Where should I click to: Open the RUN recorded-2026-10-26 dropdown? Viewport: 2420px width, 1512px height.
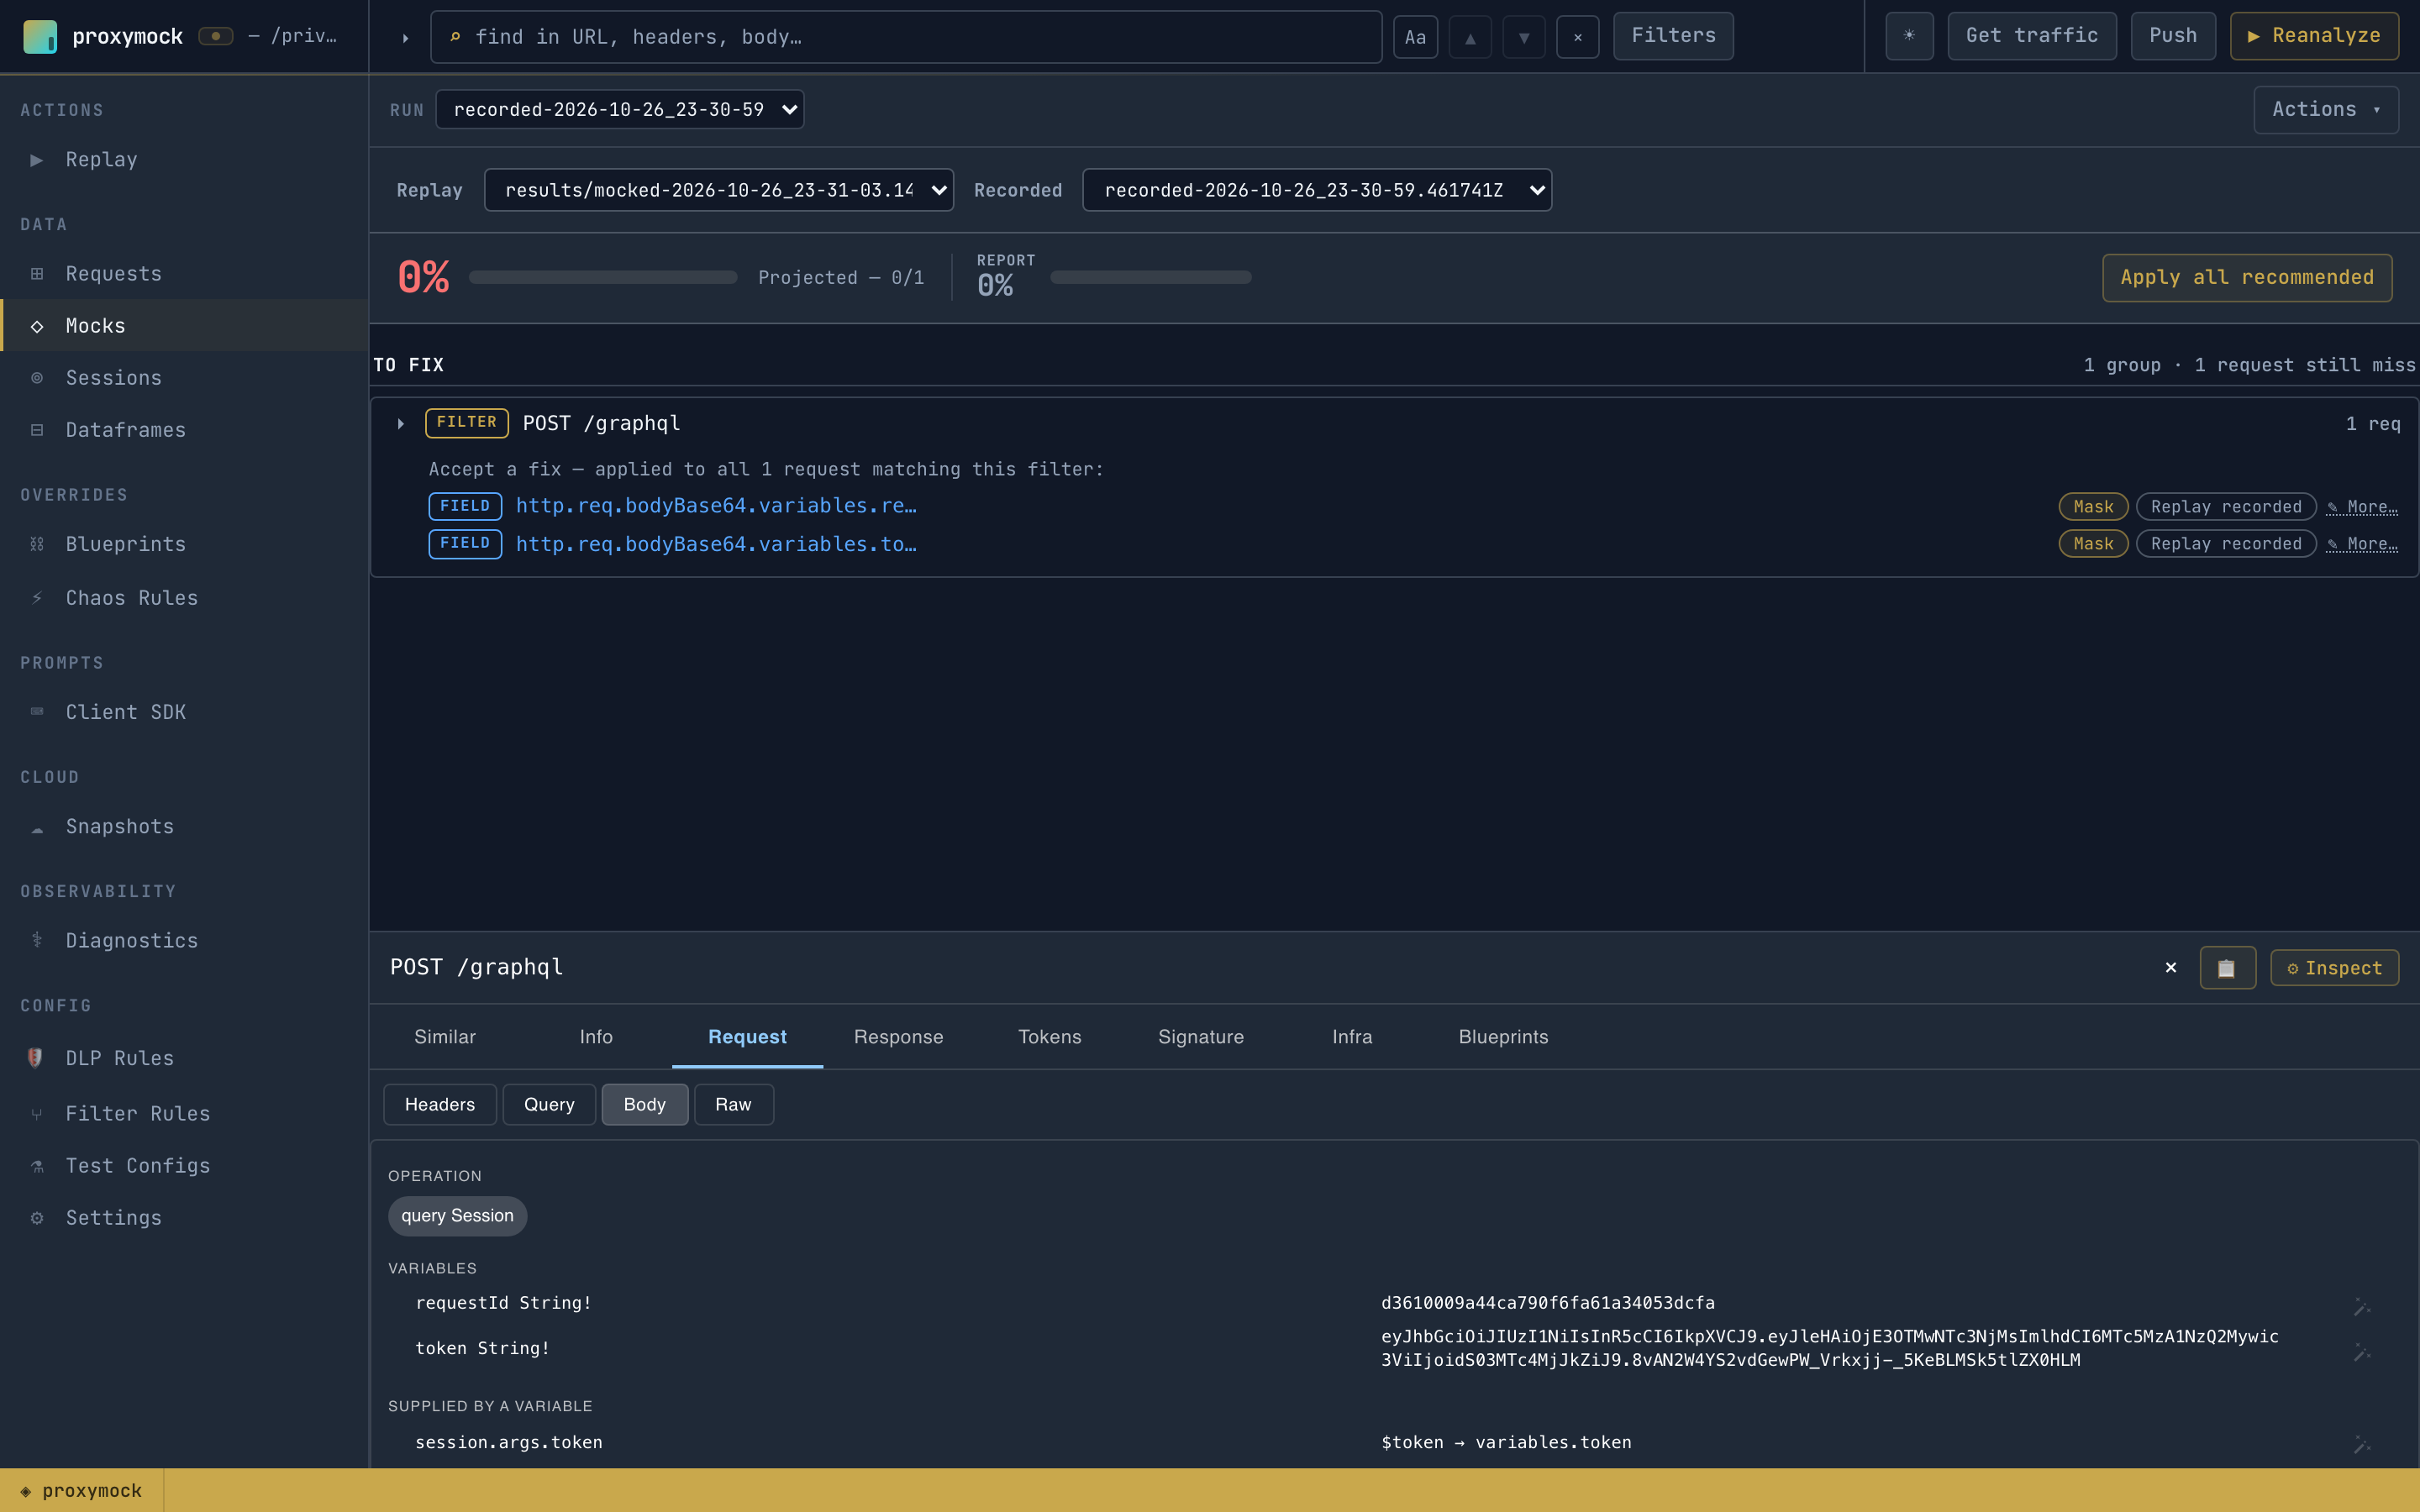point(620,109)
